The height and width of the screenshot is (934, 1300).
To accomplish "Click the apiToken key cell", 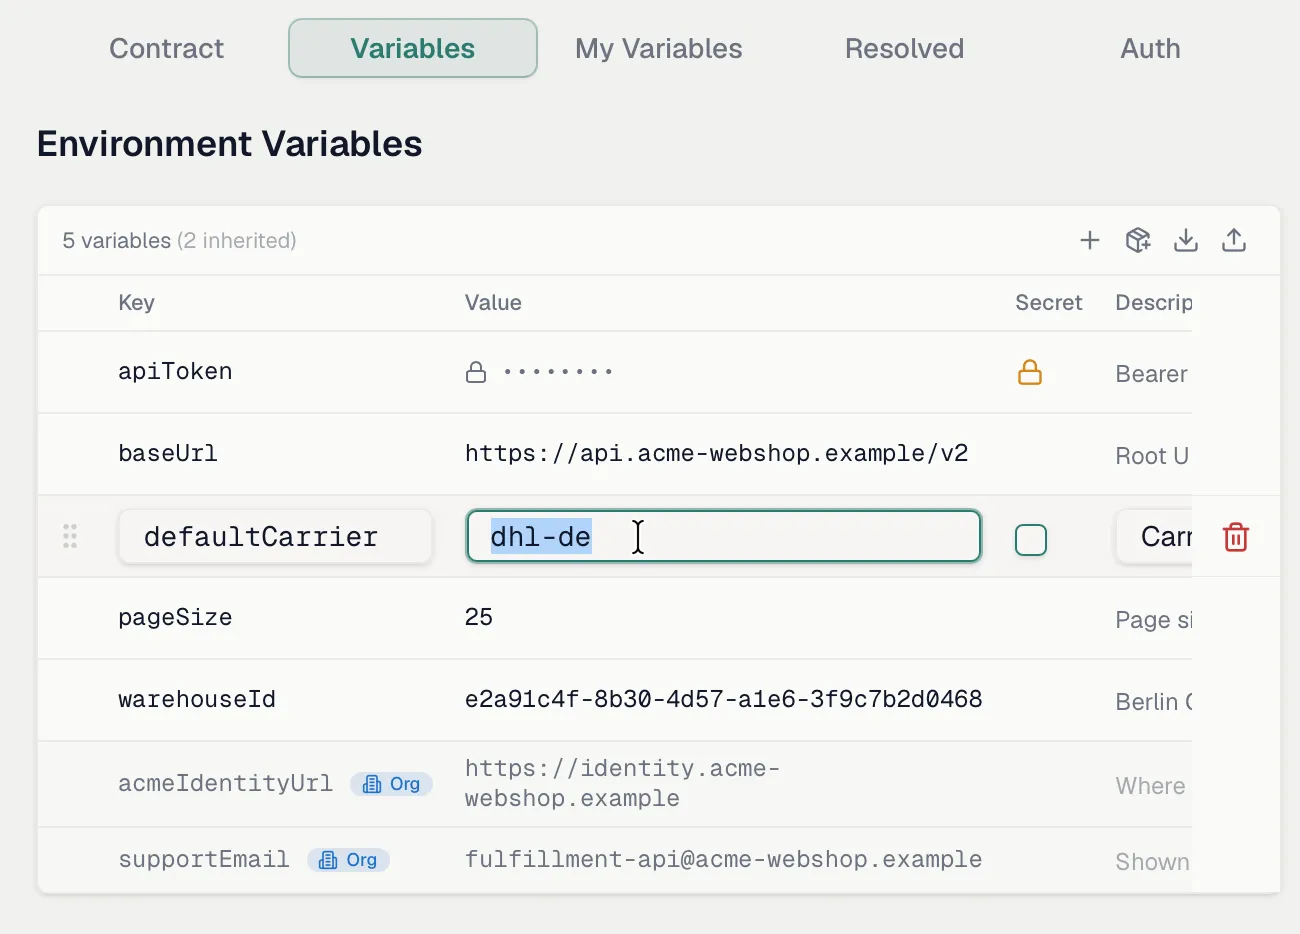I will coord(175,372).
